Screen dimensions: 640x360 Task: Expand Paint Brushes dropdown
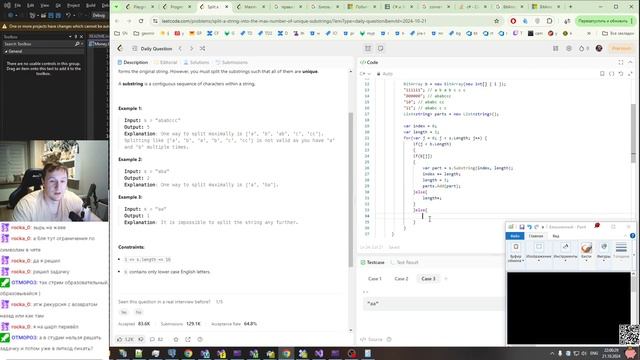[x=586, y=252]
